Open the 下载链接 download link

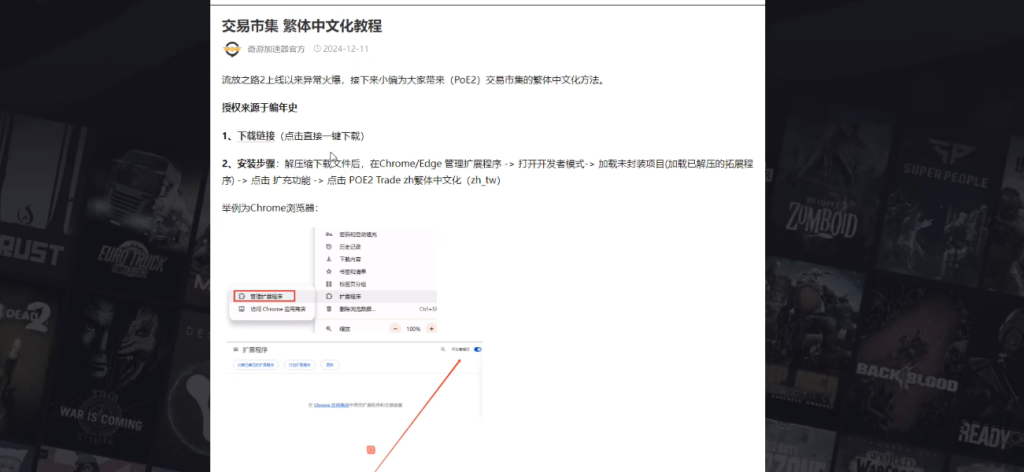(256, 136)
